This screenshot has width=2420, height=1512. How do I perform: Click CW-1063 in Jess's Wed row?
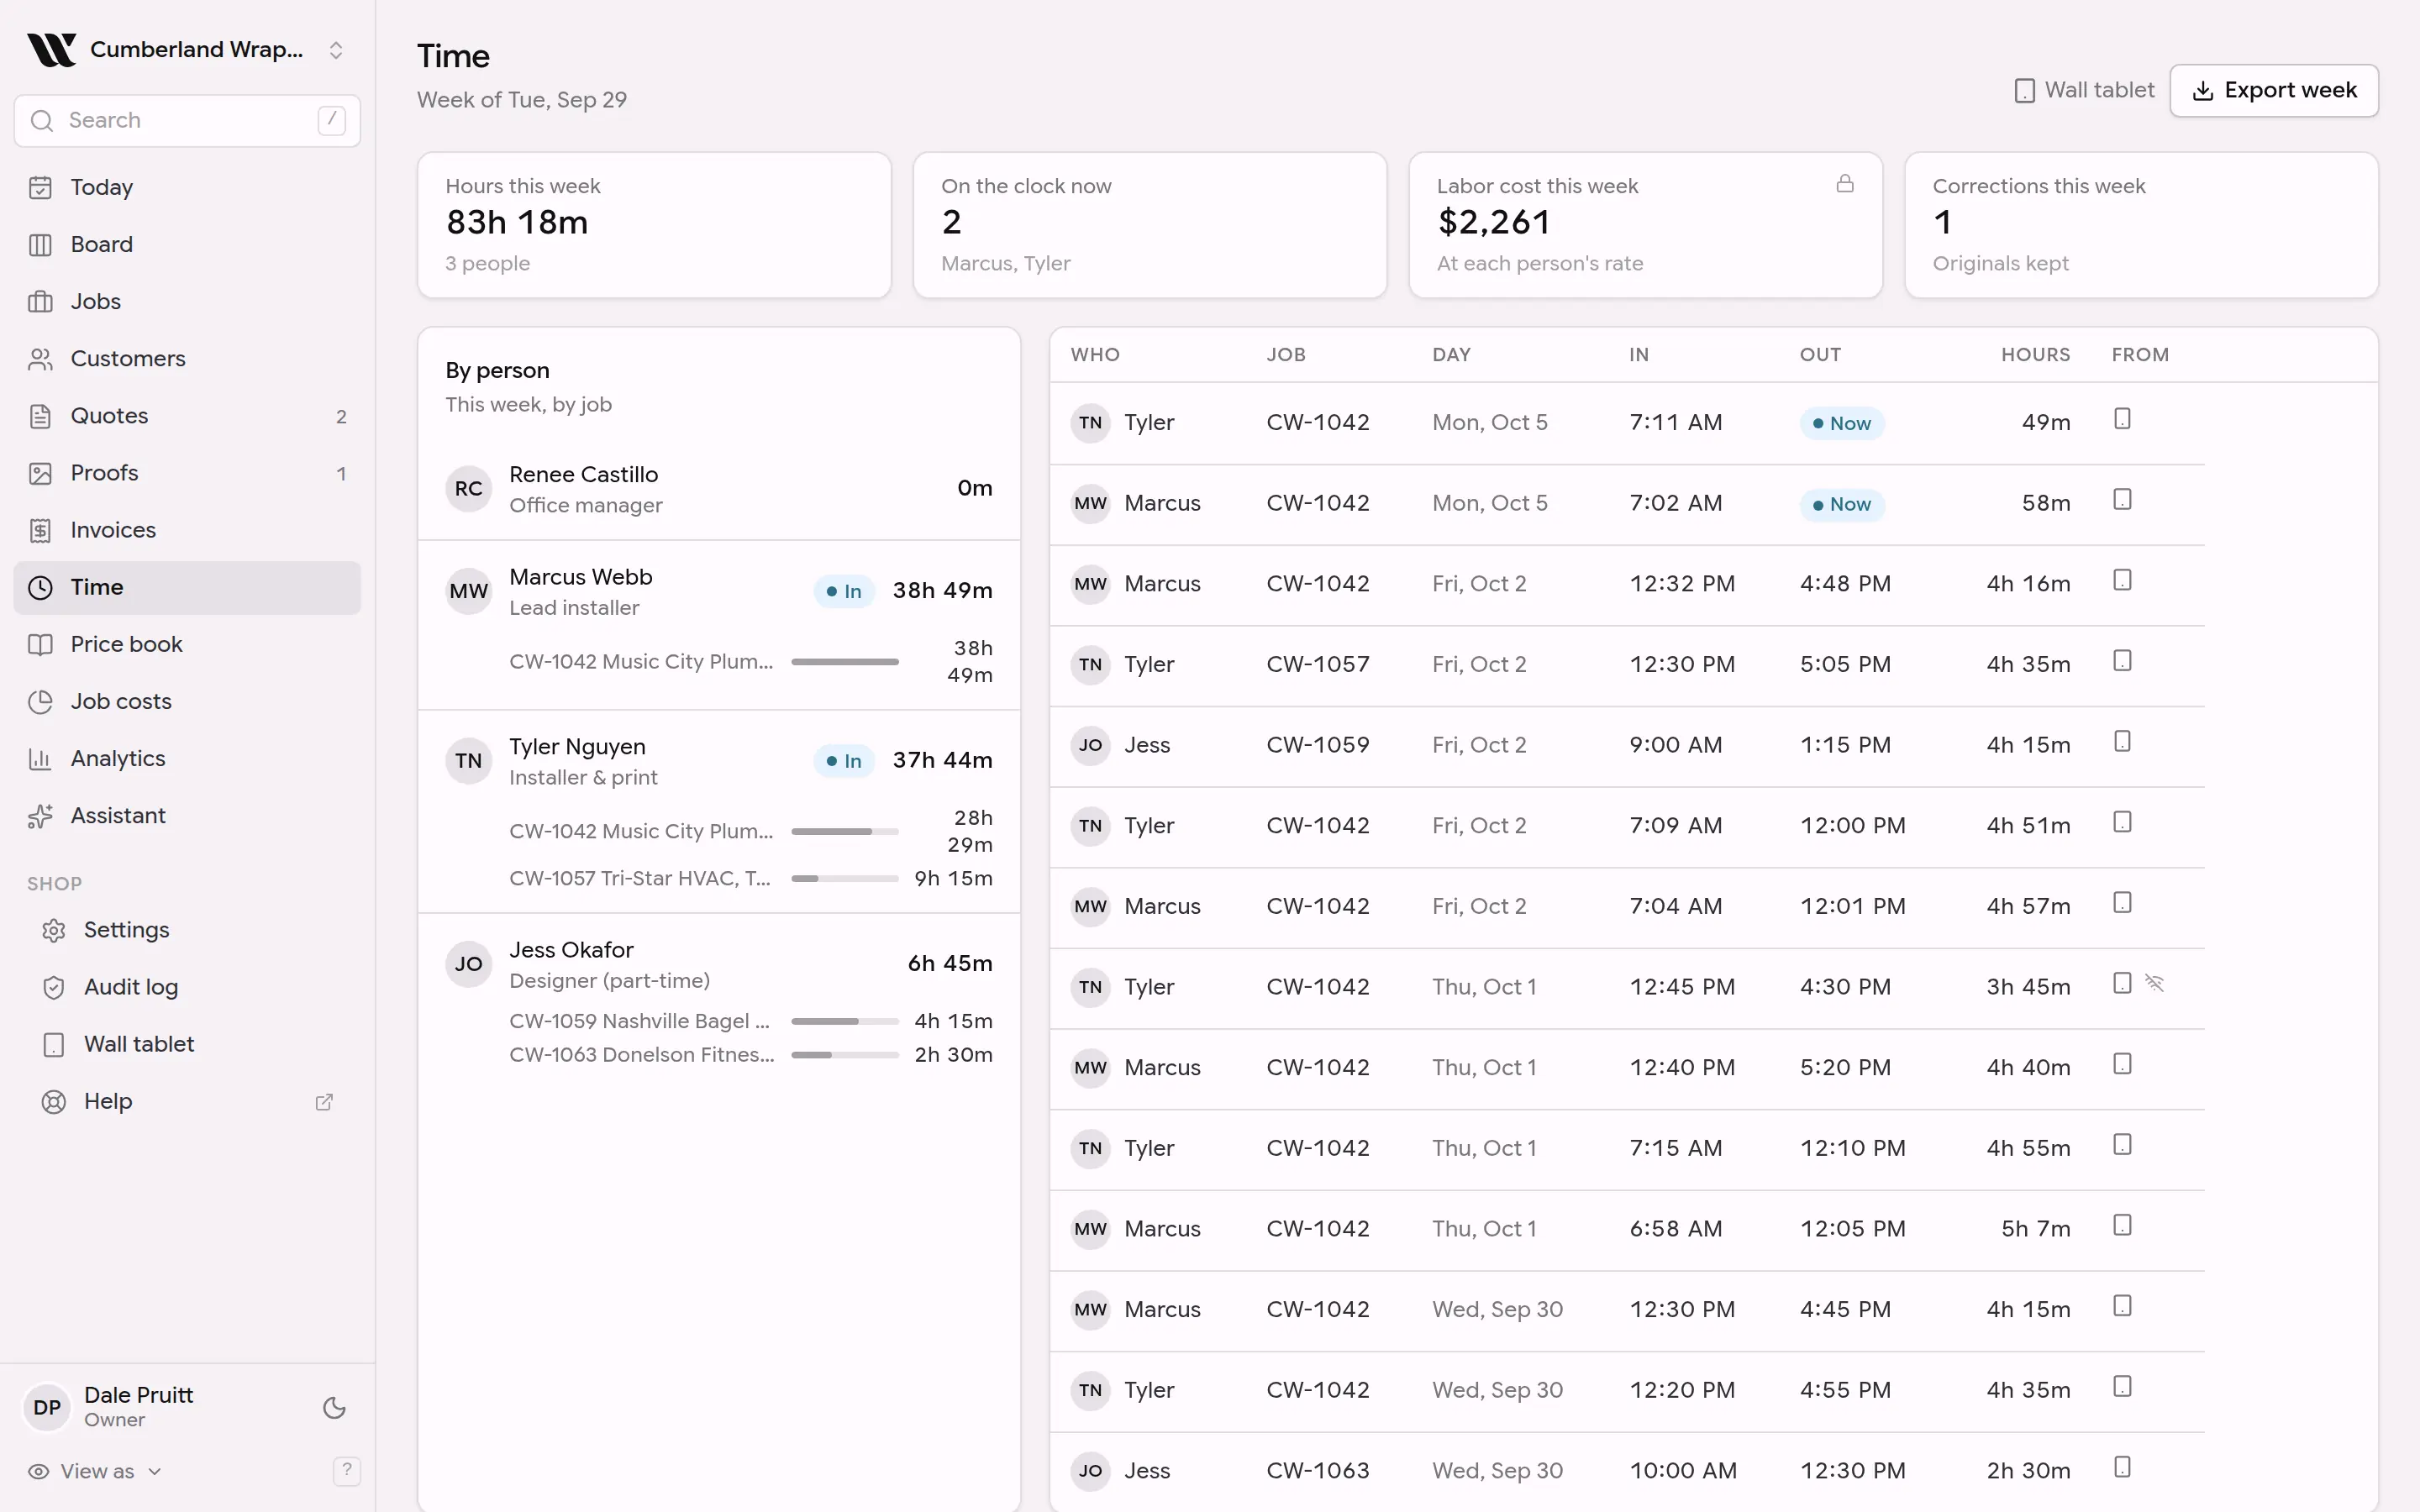[1317, 1471]
